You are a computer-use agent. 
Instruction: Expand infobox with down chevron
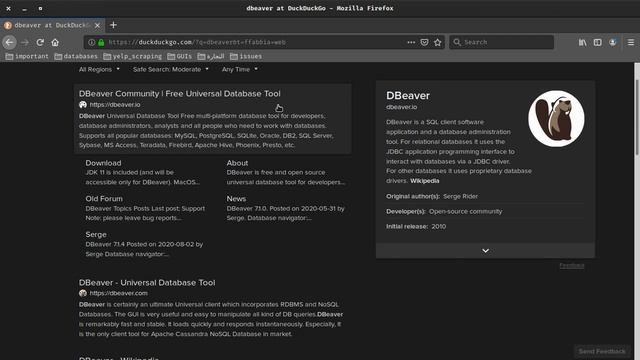[x=485, y=251]
